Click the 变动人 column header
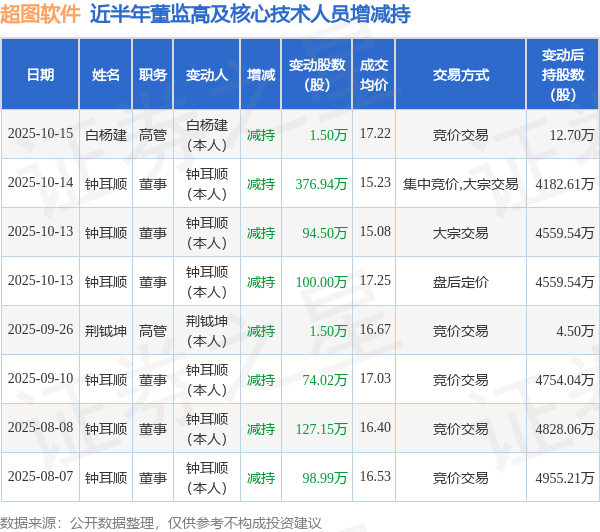 (x=207, y=75)
